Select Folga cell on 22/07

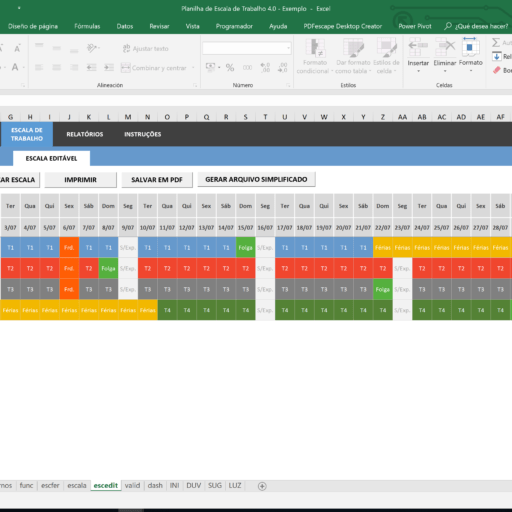pos(383,289)
